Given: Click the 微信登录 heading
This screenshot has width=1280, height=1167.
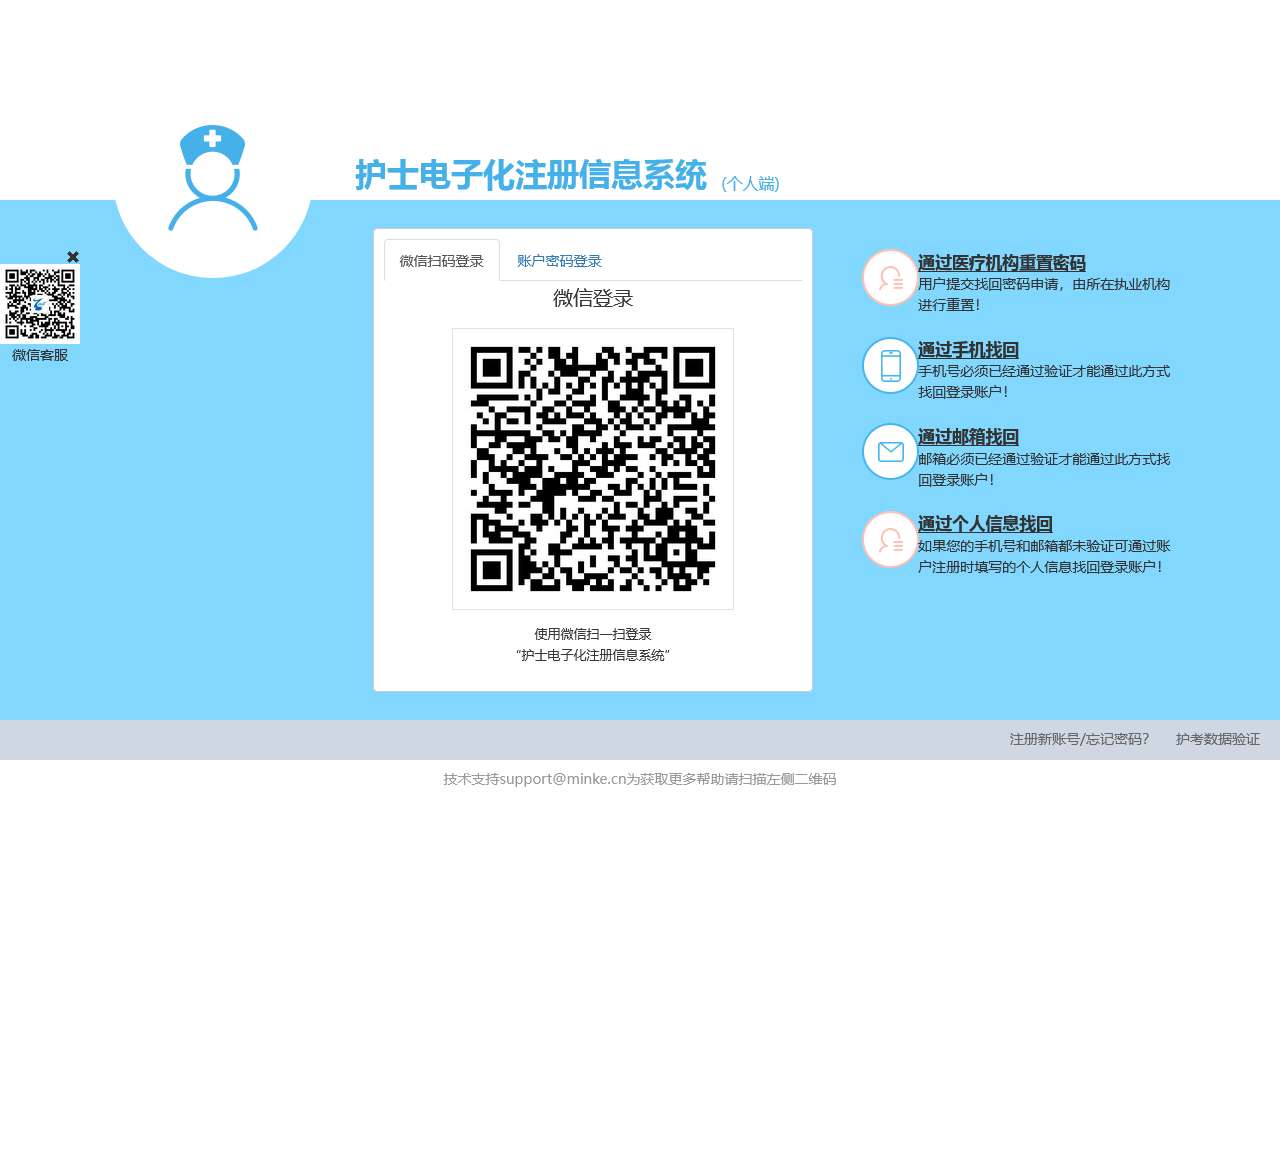Looking at the screenshot, I should click(593, 298).
